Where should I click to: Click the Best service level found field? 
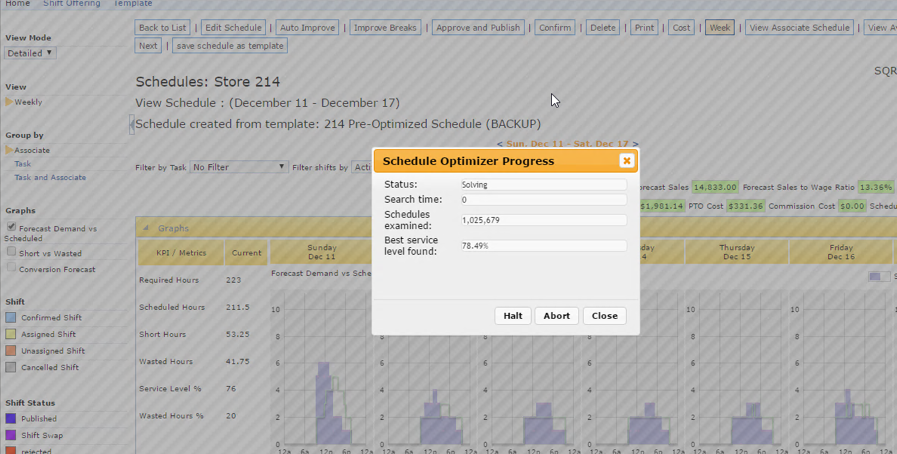(x=543, y=246)
